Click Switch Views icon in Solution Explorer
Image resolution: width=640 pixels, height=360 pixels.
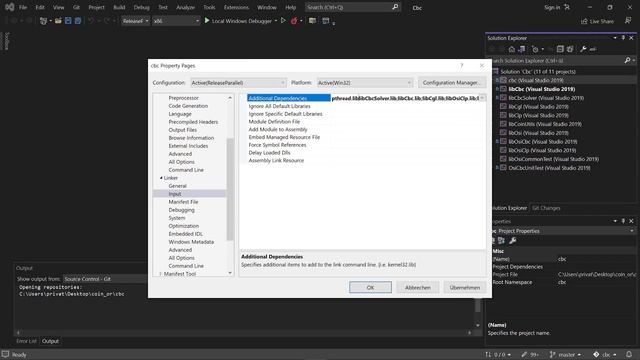click(x=522, y=49)
